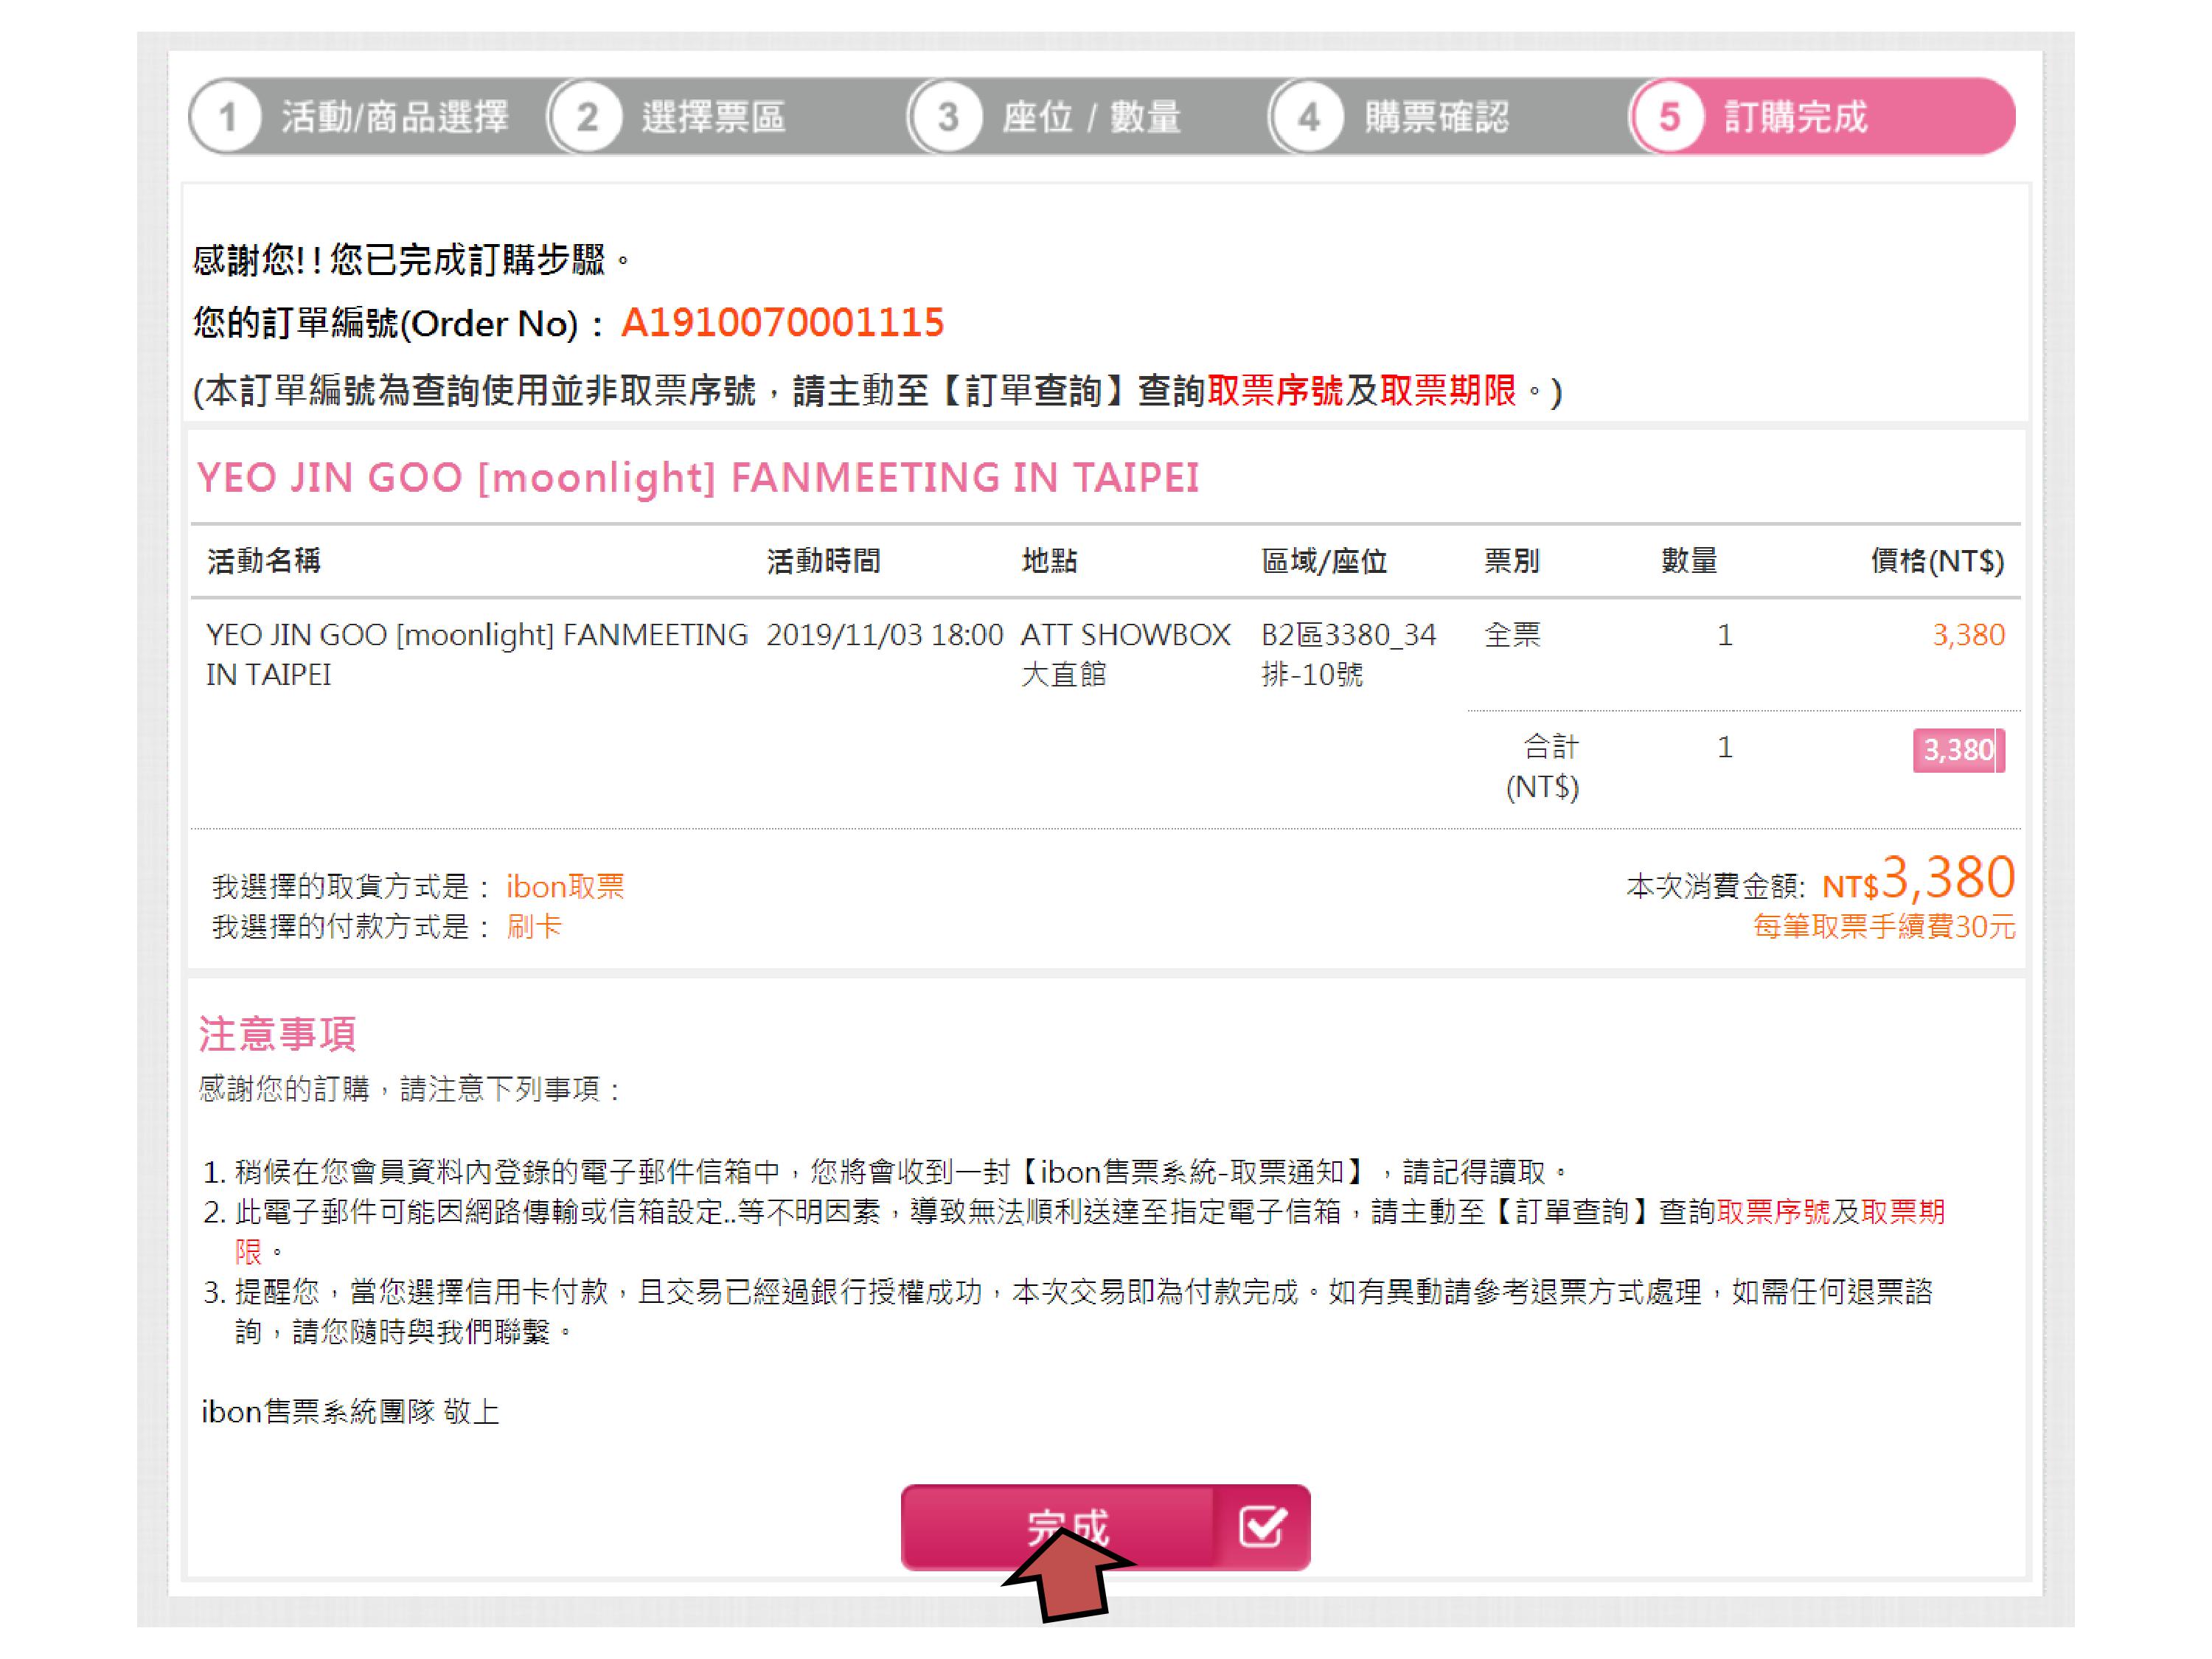2212x1659 pixels.
Task: Click 活動時間 column header
Action: tap(824, 561)
